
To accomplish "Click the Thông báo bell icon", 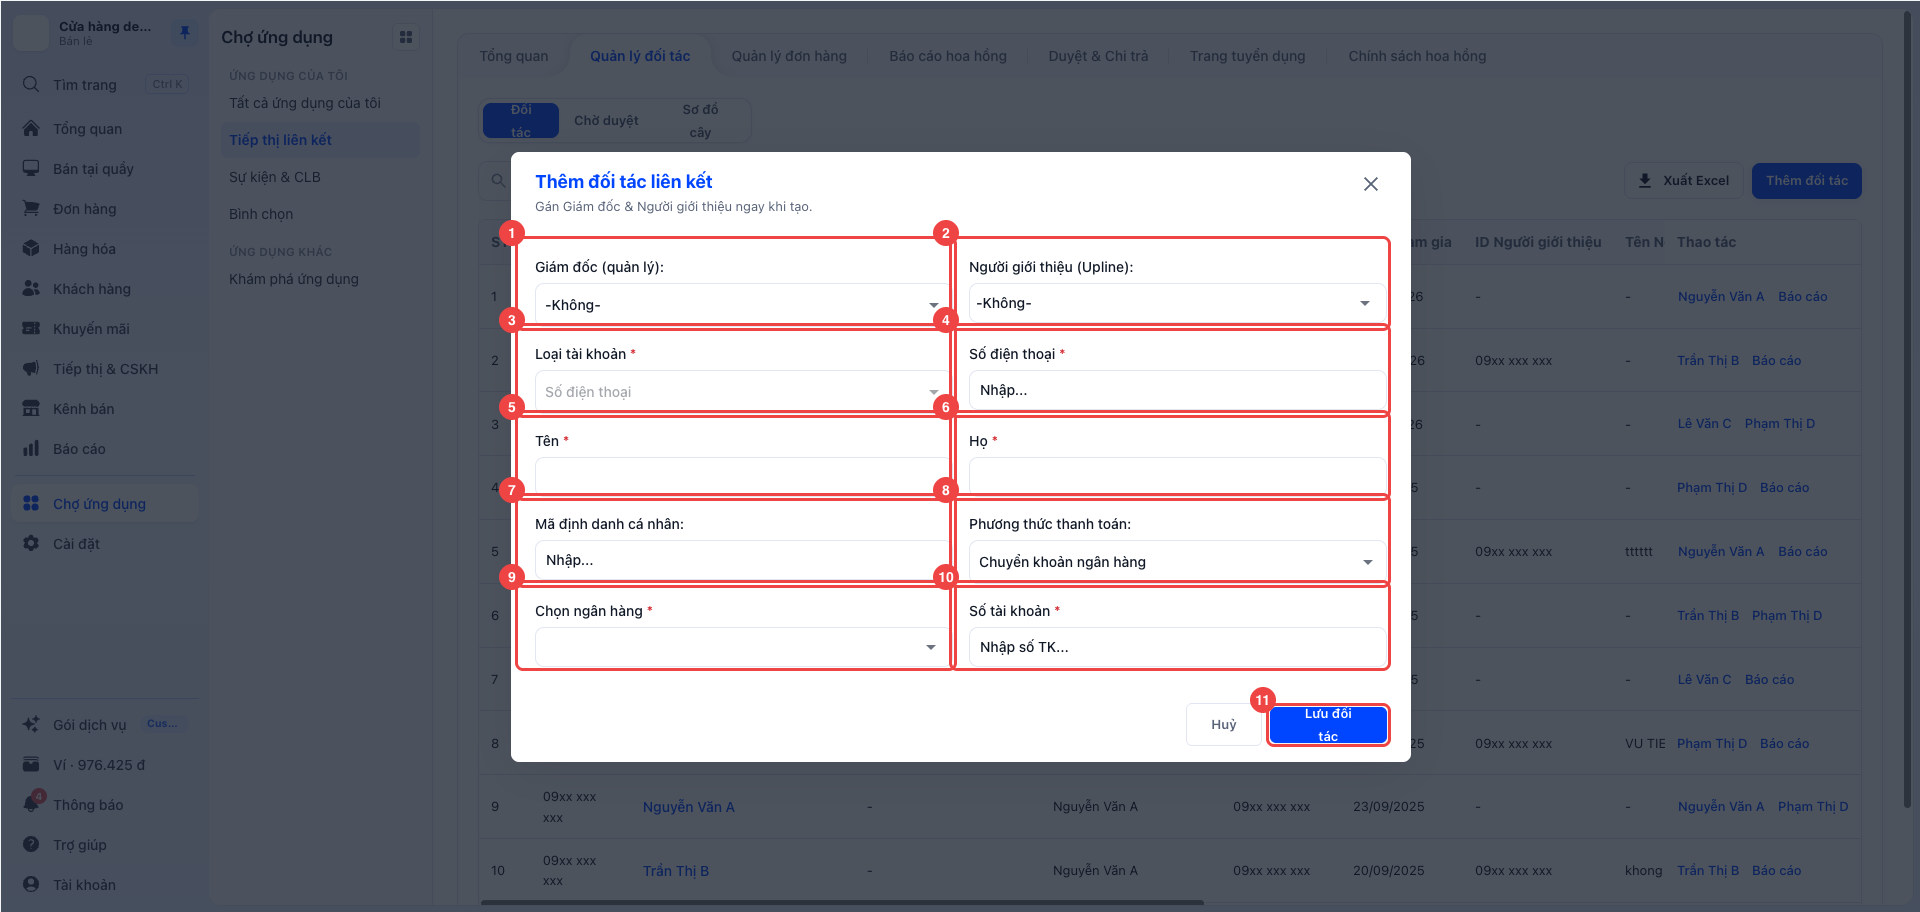I will [x=31, y=804].
